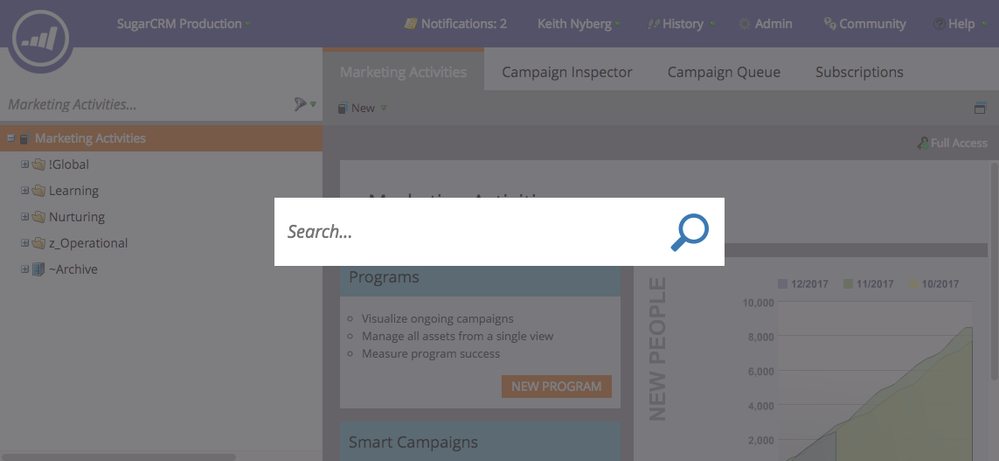Screen dimensions: 999x461
Task: Open the SugarCRM Production dropdown
Action: [183, 24]
